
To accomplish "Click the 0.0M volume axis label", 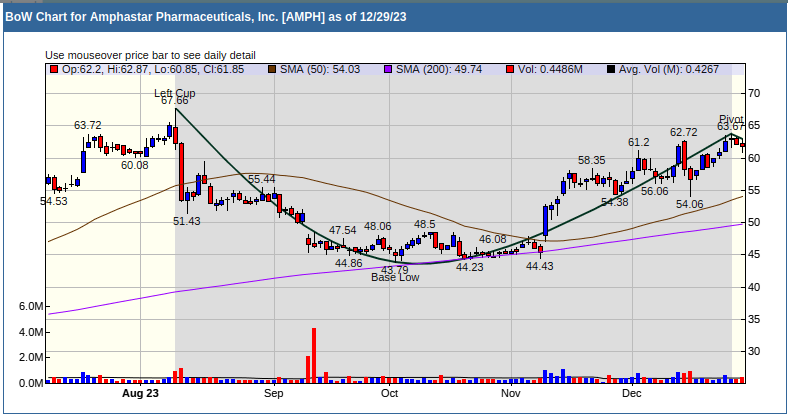I will point(31,383).
